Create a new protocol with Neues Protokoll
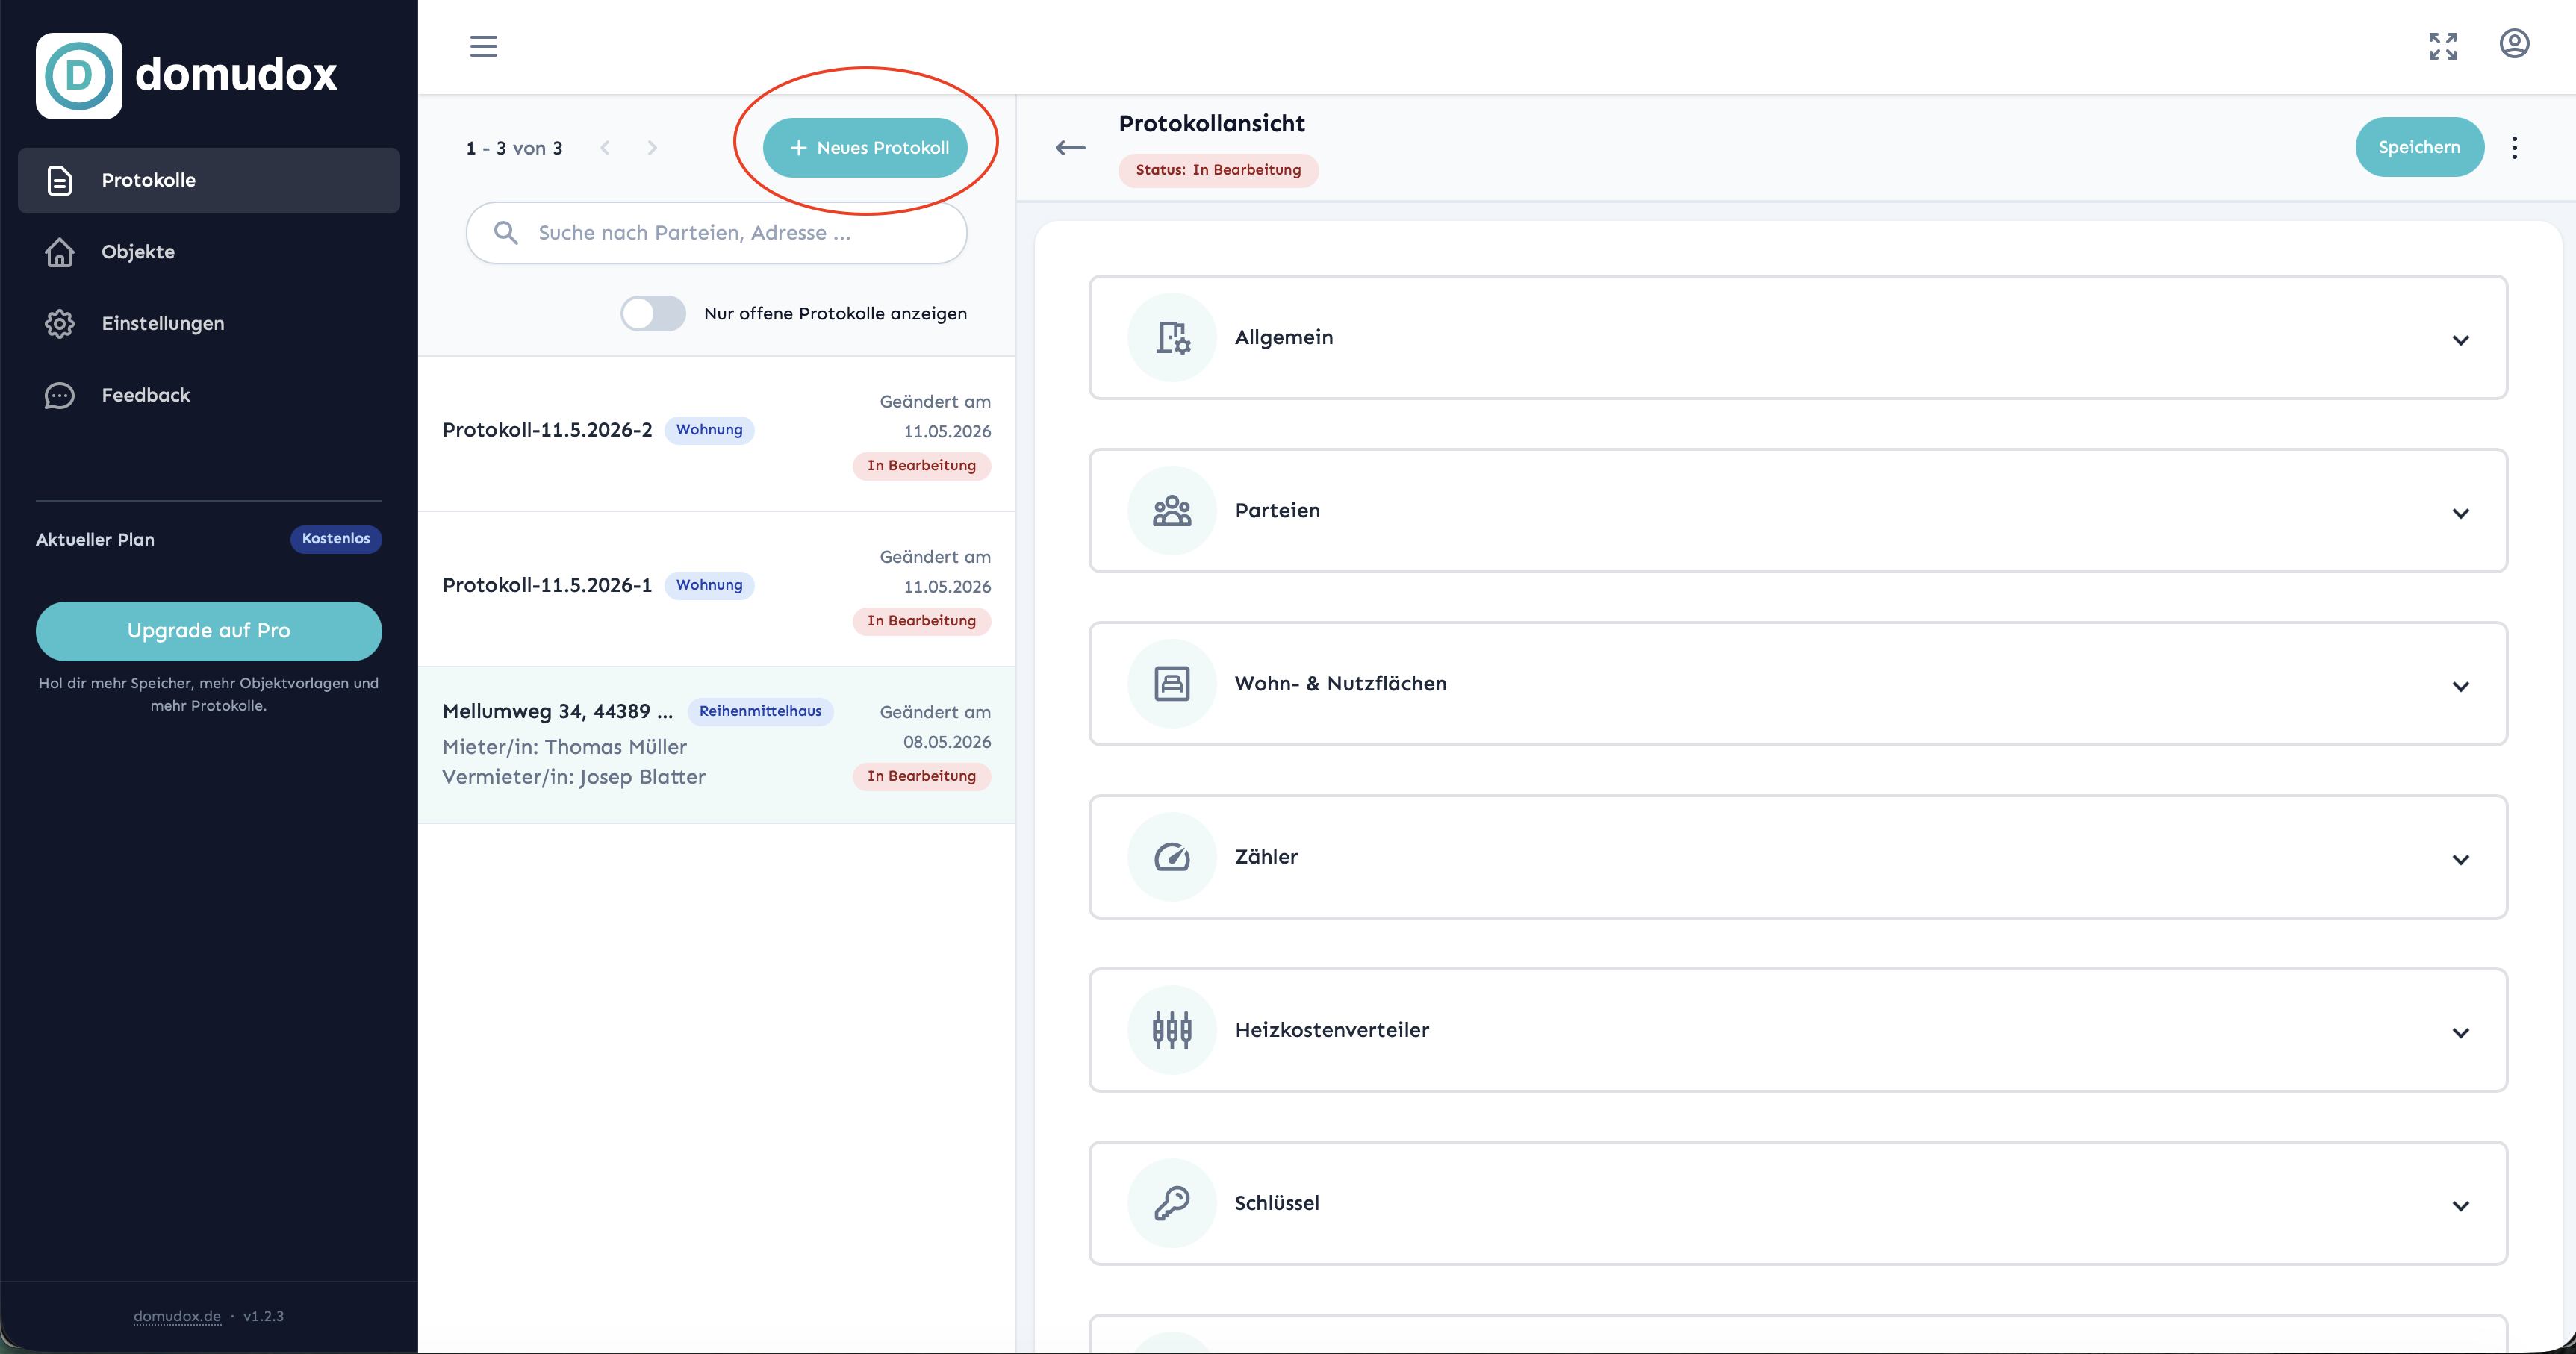 [x=865, y=148]
